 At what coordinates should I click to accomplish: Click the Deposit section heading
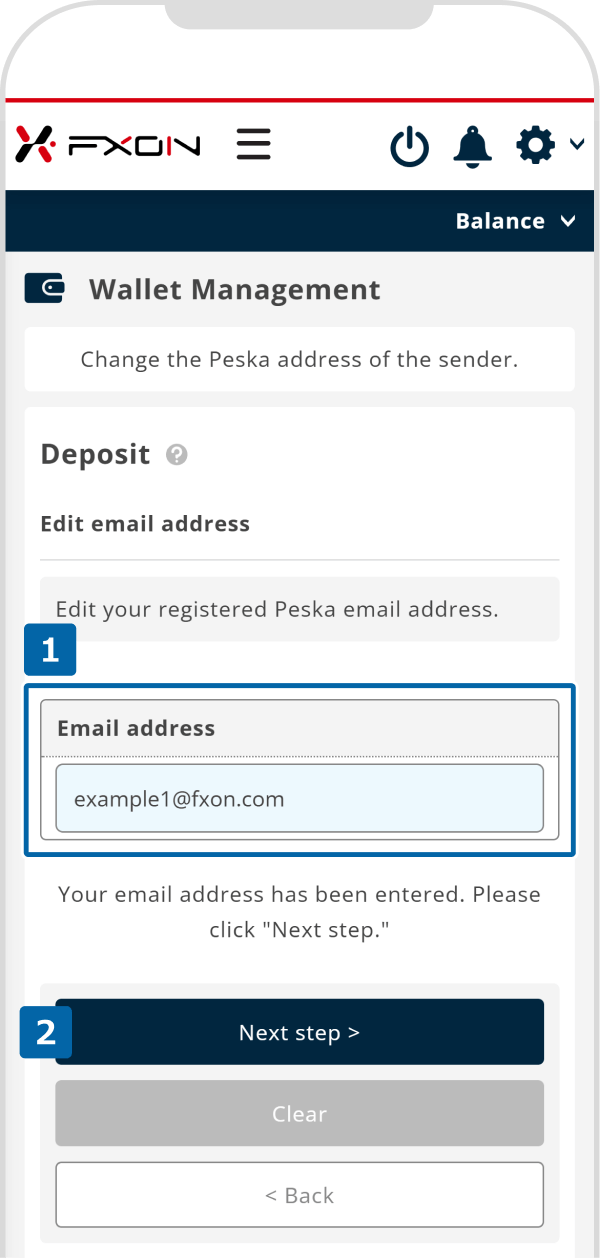[x=95, y=454]
